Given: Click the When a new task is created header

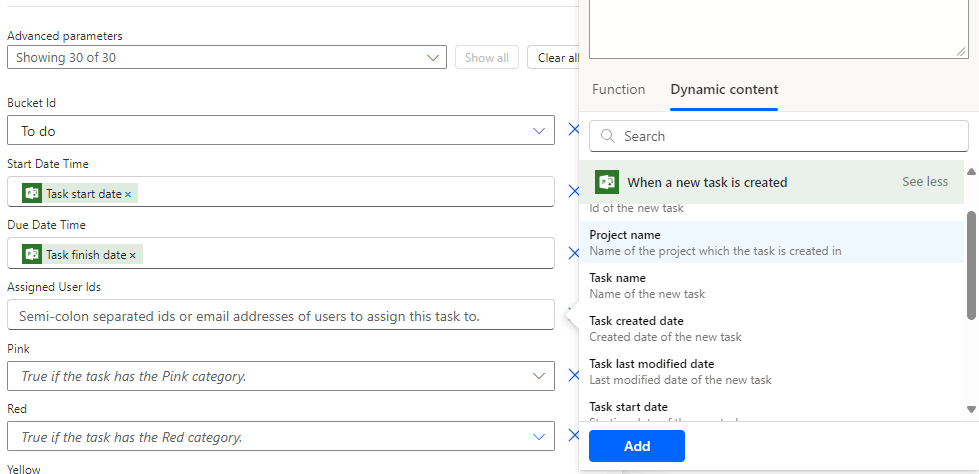Looking at the screenshot, I should pos(771,182).
